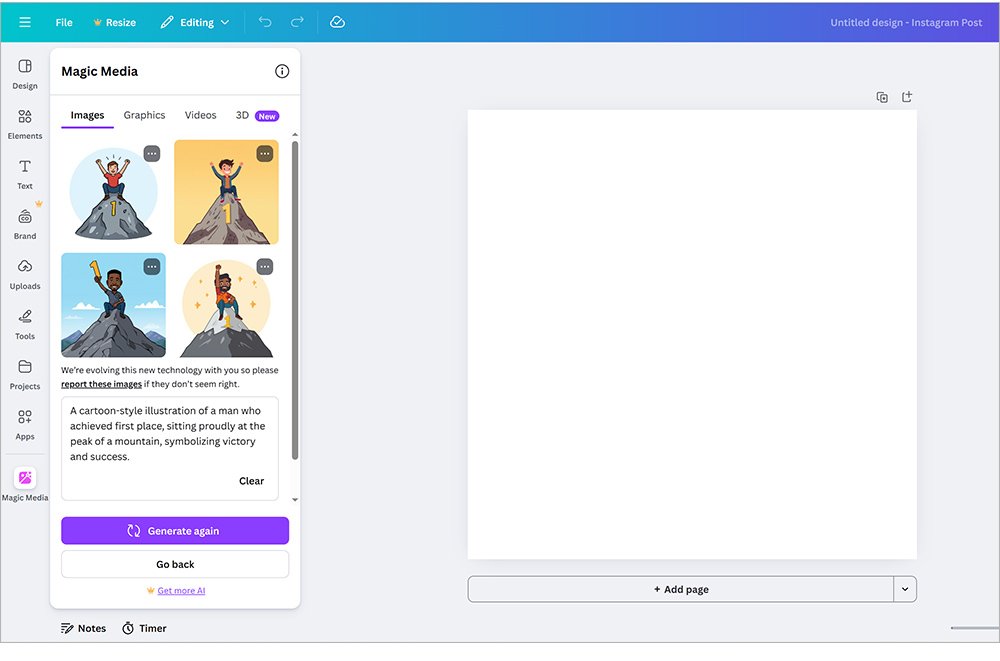Open options menu on first generated image
Image resolution: width=1000 pixels, height=661 pixels.
(152, 153)
